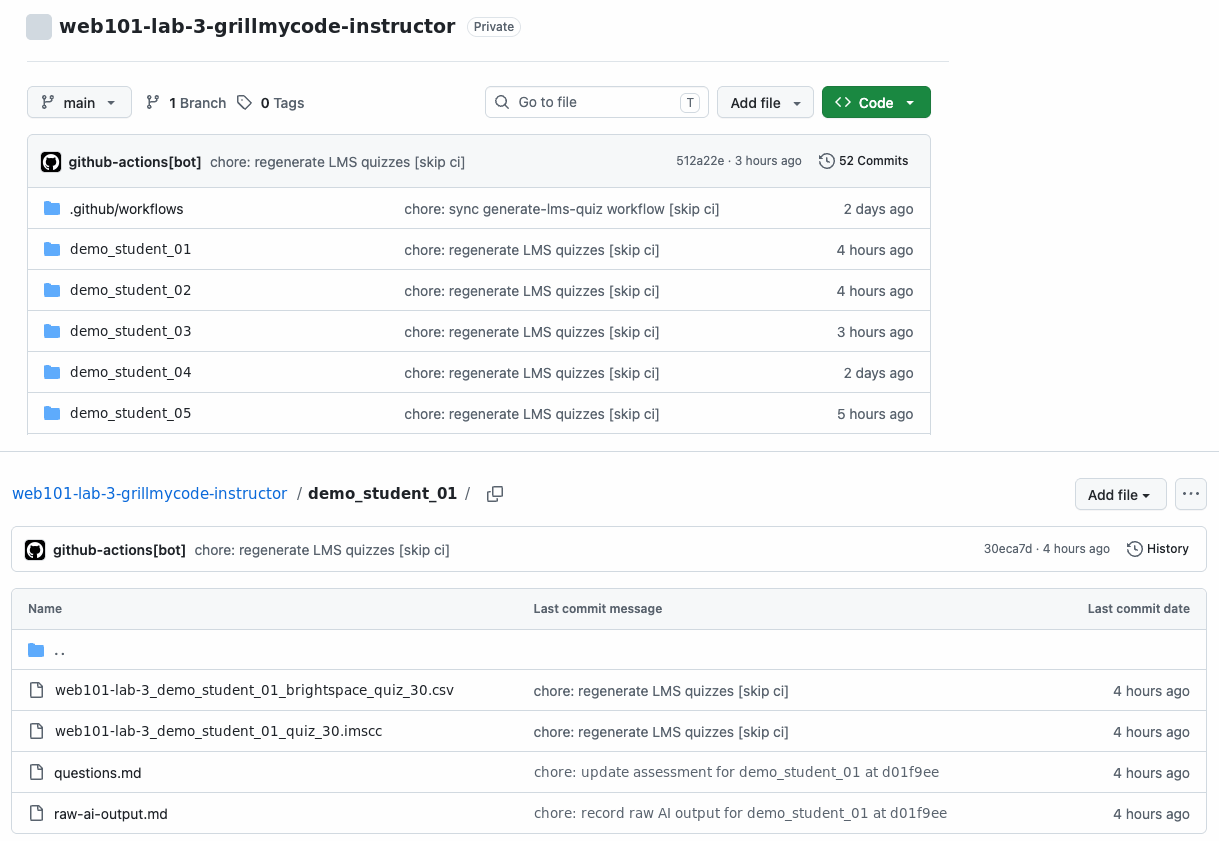
Task: Open the demo_student_04 folder
Action: click(x=130, y=372)
